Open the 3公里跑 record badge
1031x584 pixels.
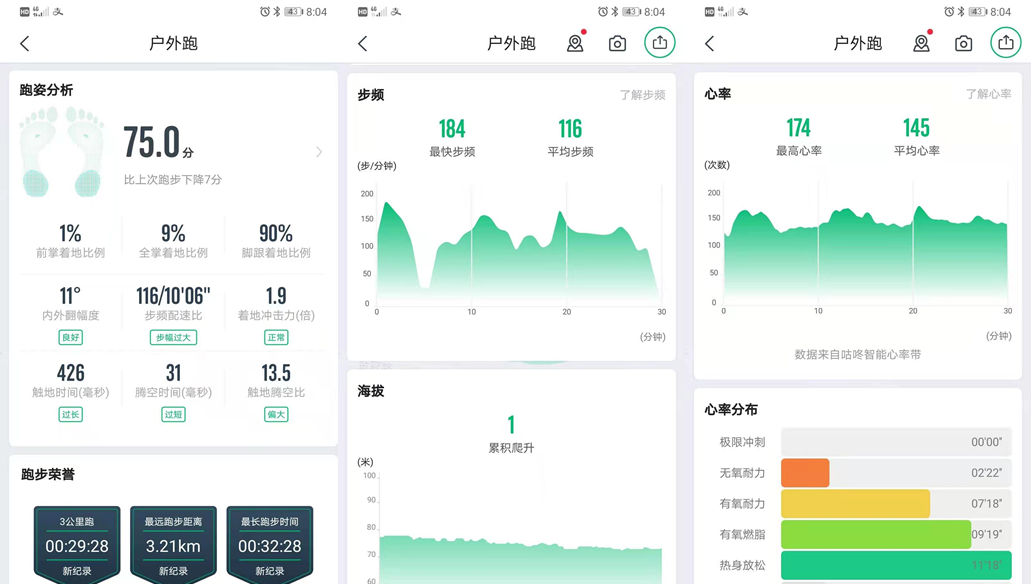click(x=77, y=545)
